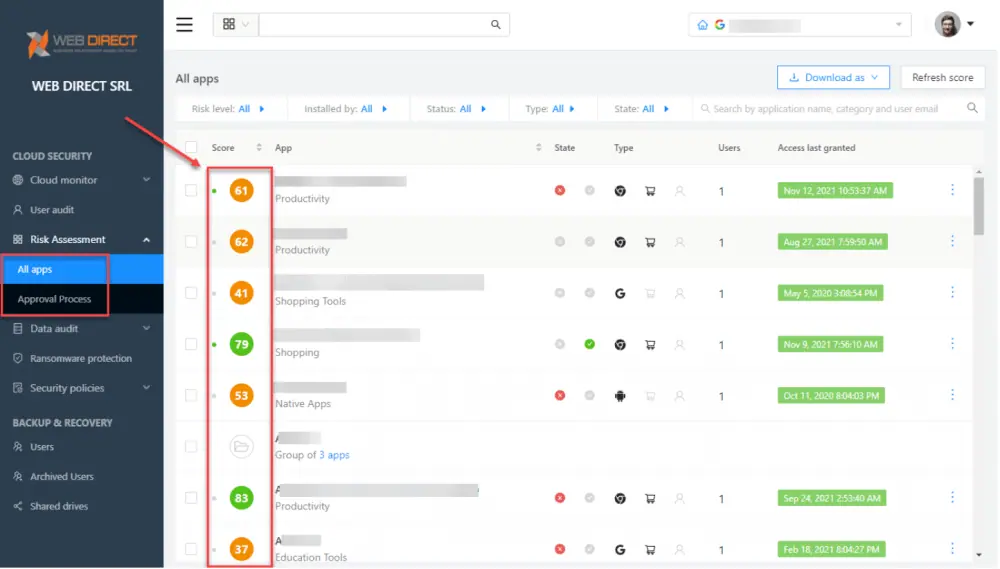Click the Google type icon in score 41 row
This screenshot has width=1000, height=569.
620,293
